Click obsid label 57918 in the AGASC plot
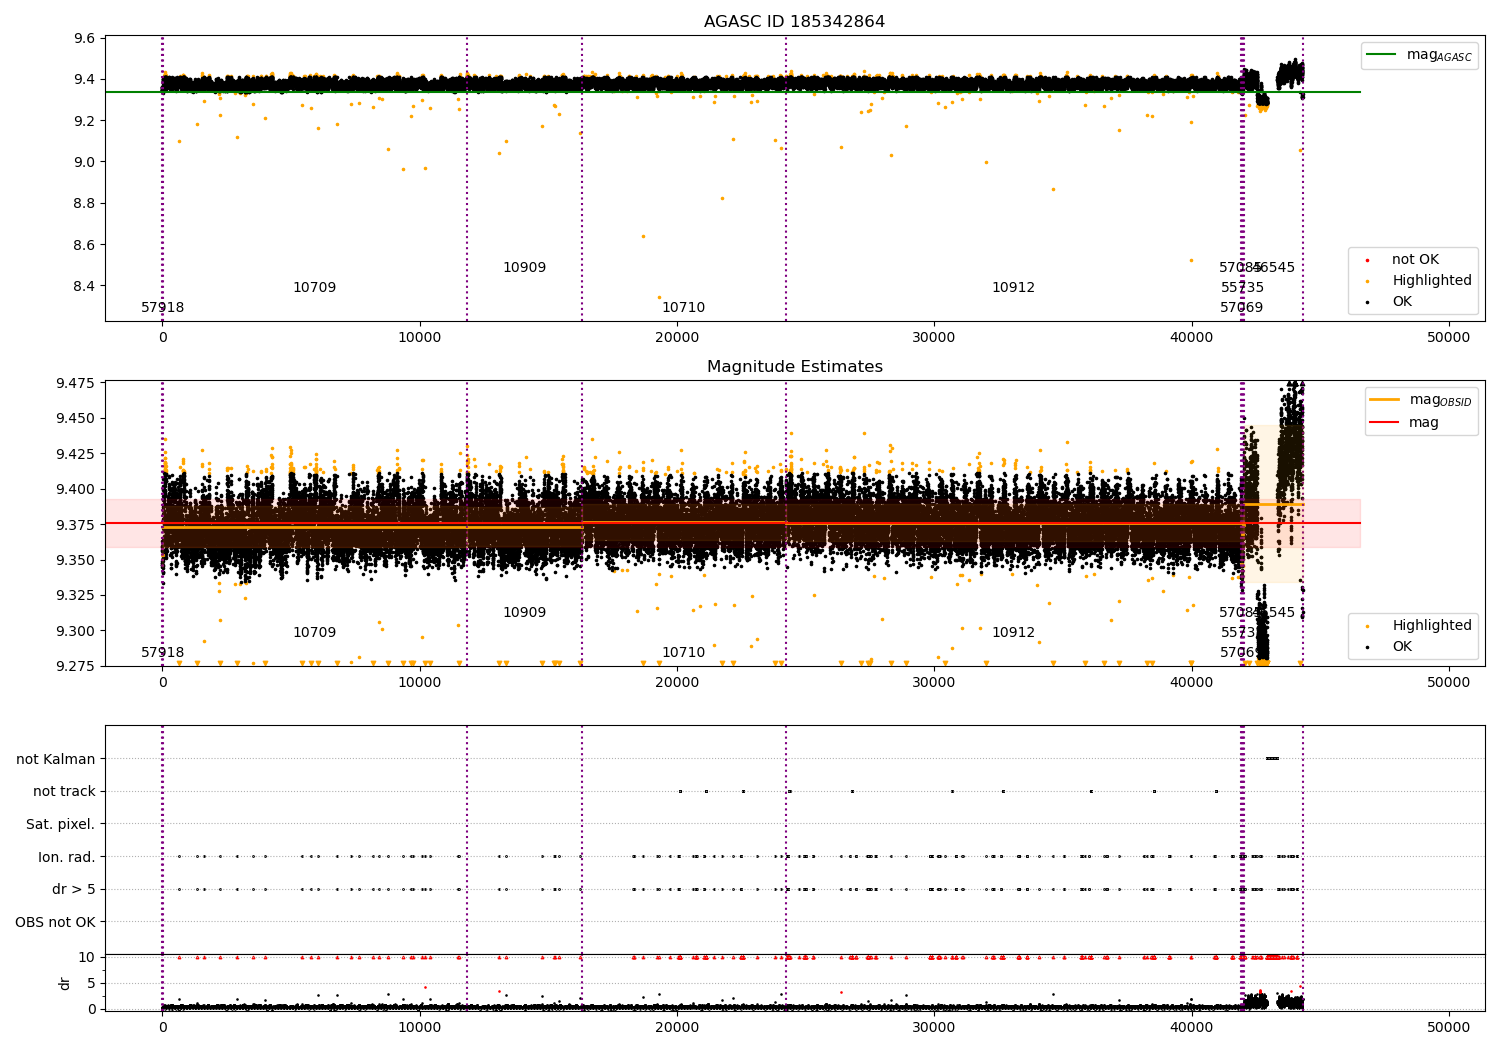Screen dimensions: 1500x1050 [162, 308]
